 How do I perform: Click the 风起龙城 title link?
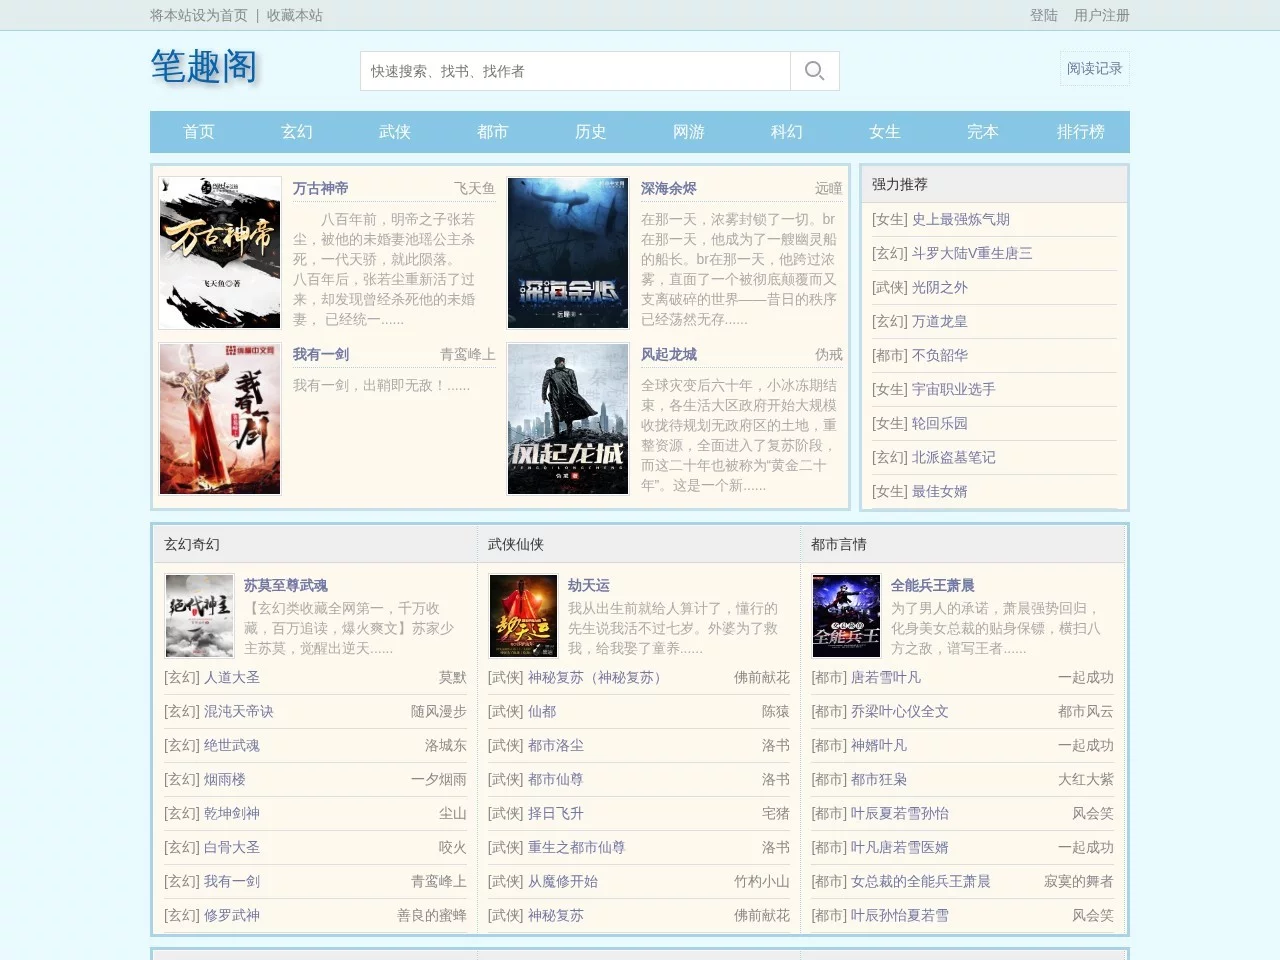[x=669, y=354]
